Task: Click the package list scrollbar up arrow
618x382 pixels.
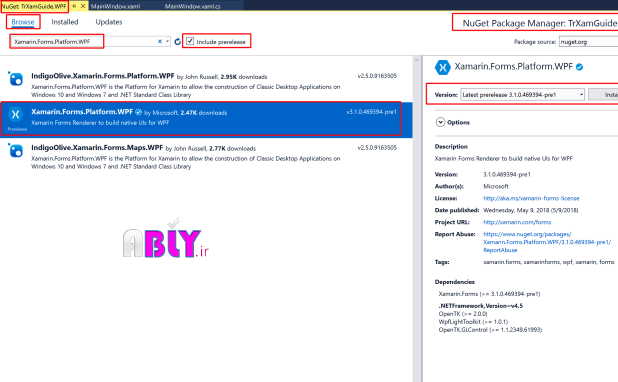Action: (x=417, y=60)
